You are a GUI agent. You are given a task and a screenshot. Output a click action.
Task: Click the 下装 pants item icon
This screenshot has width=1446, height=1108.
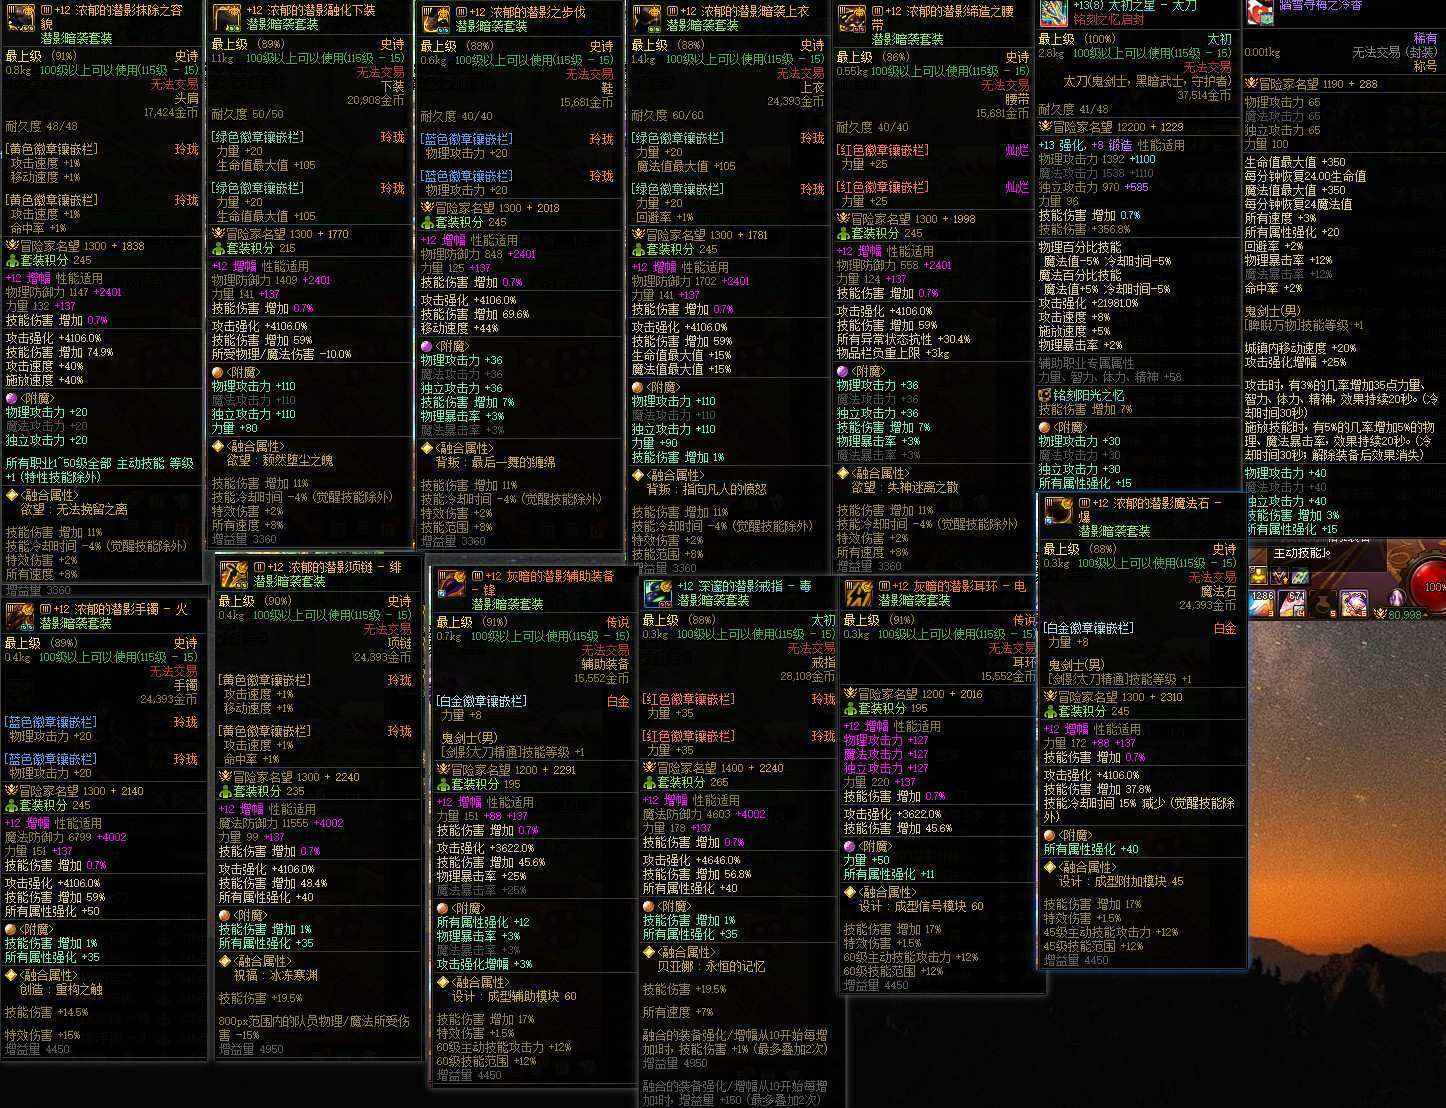point(226,19)
